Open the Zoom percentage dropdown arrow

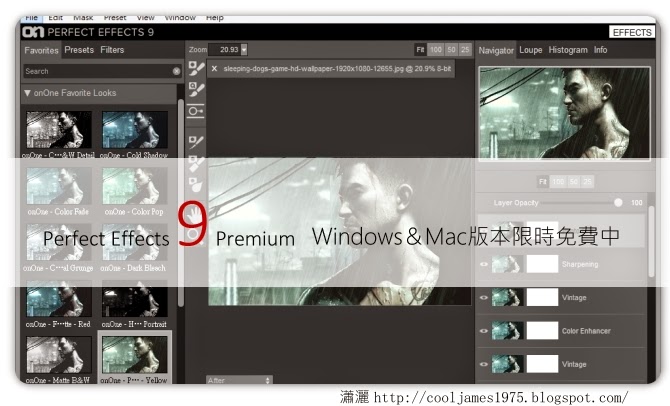[x=244, y=50]
